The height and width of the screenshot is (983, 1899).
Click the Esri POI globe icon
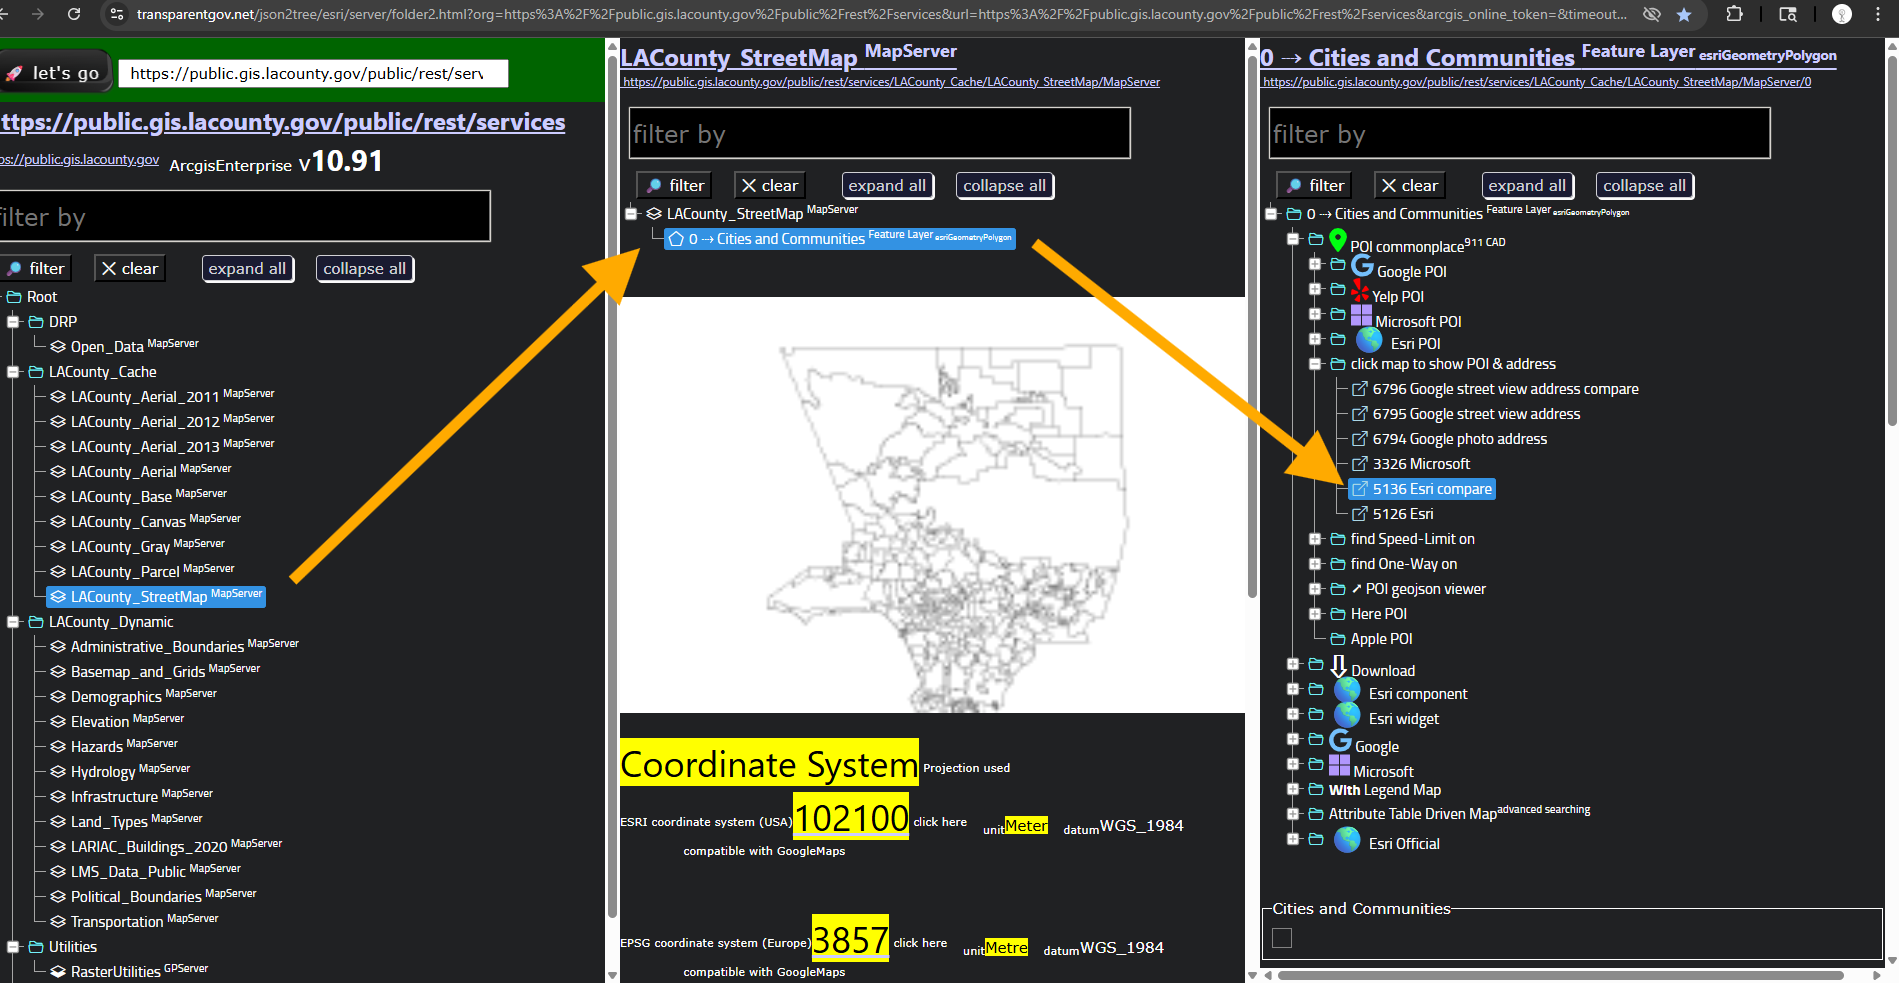[x=1369, y=340]
